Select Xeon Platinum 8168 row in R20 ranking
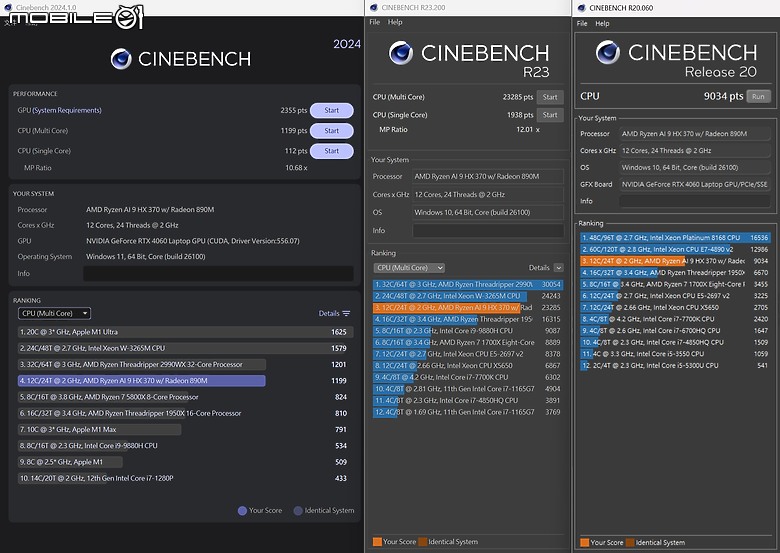Image resolution: width=780 pixels, height=553 pixels. click(675, 238)
